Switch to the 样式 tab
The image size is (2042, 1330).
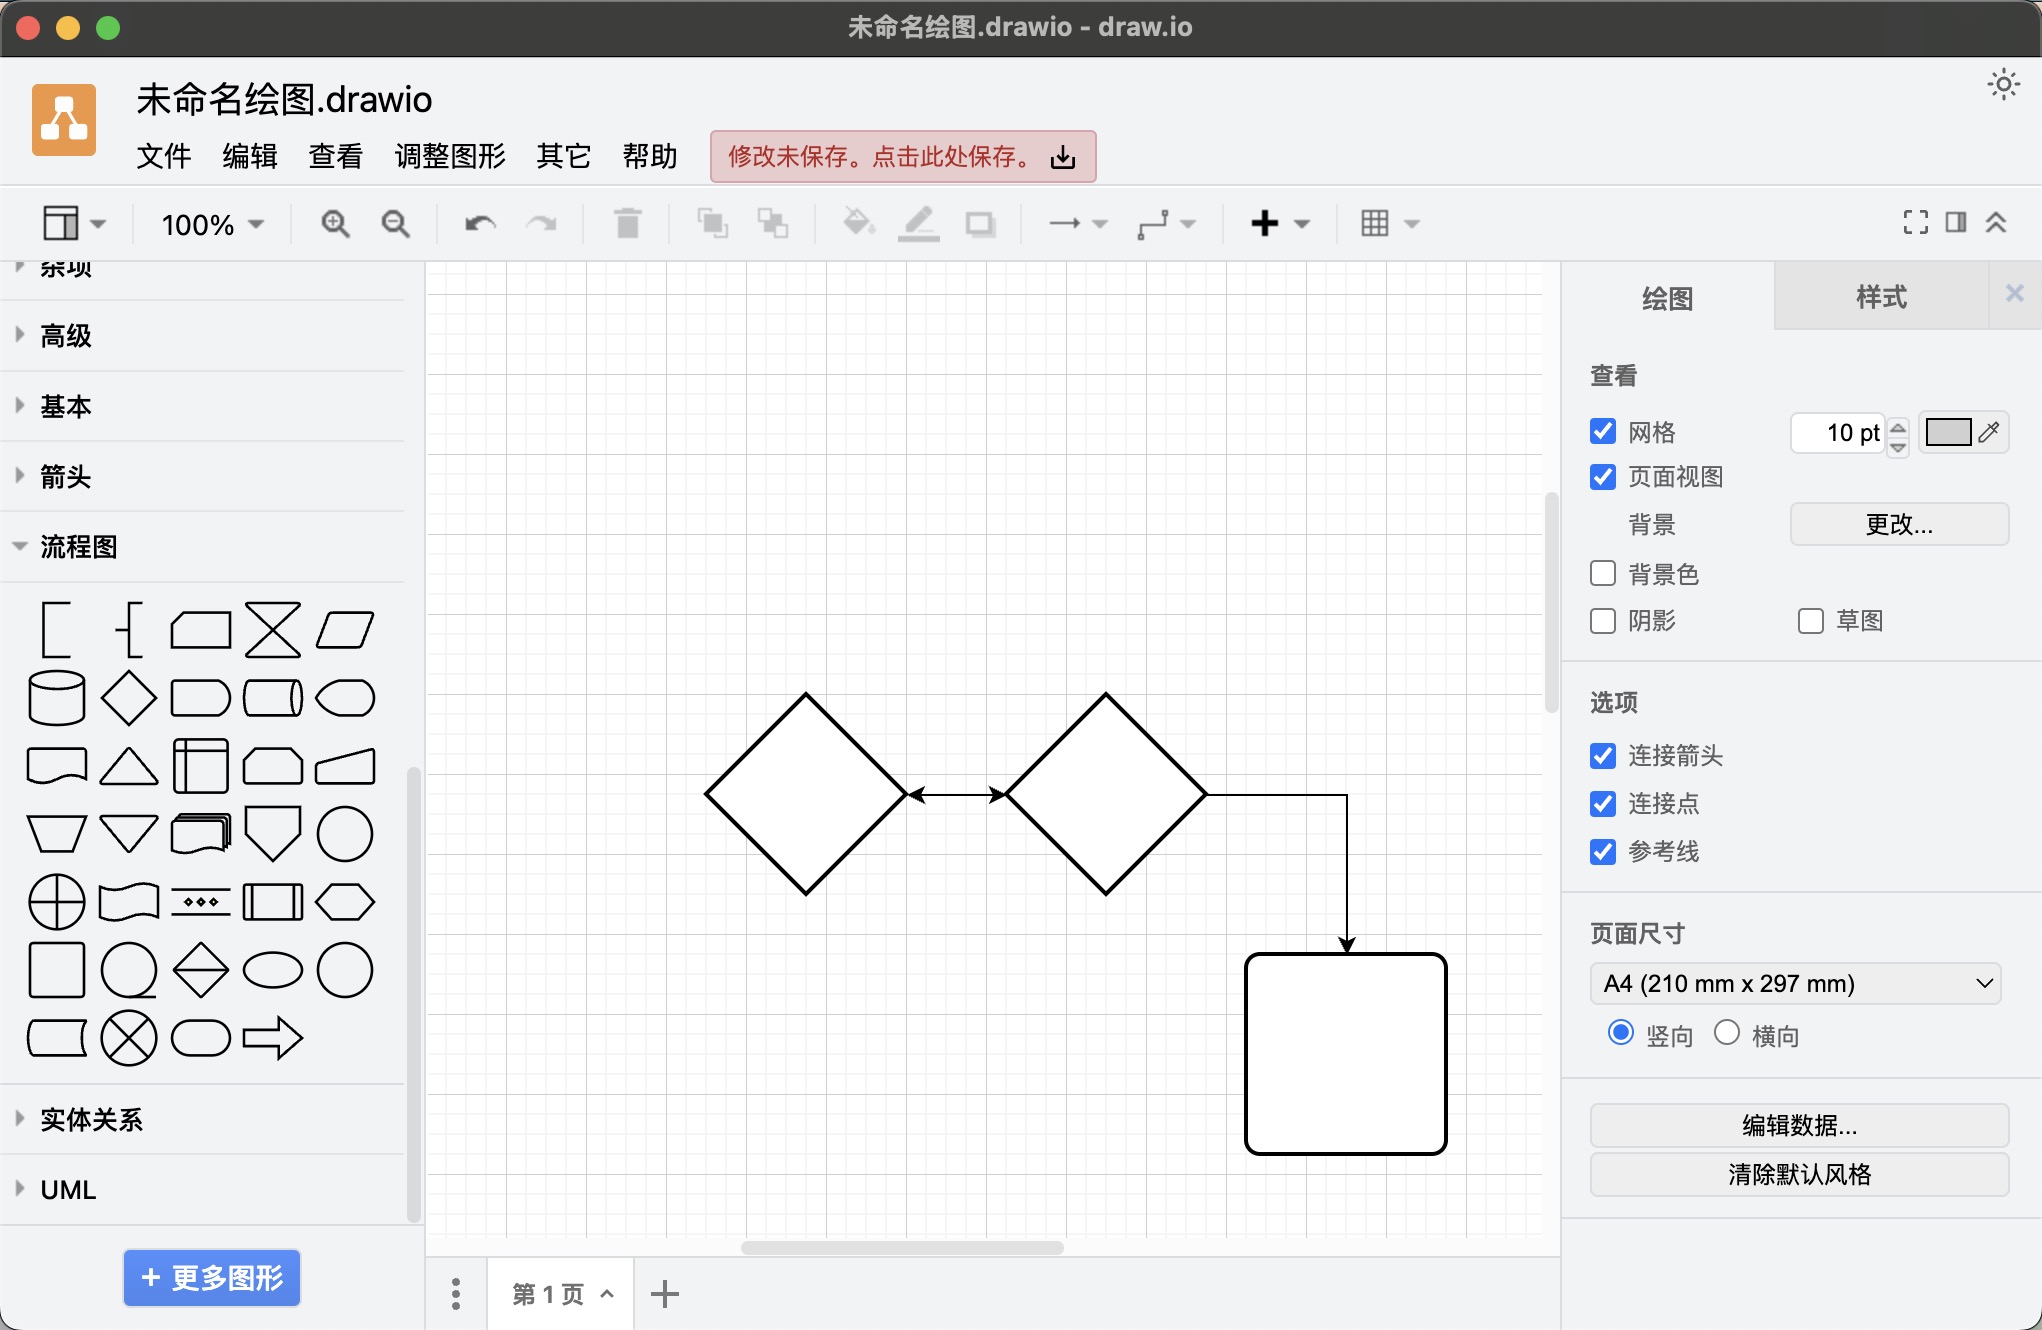(x=1881, y=297)
